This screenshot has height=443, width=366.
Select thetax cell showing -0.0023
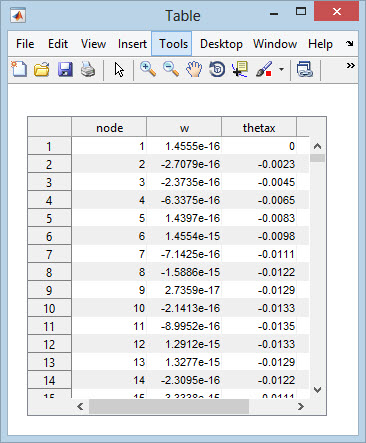point(259,164)
